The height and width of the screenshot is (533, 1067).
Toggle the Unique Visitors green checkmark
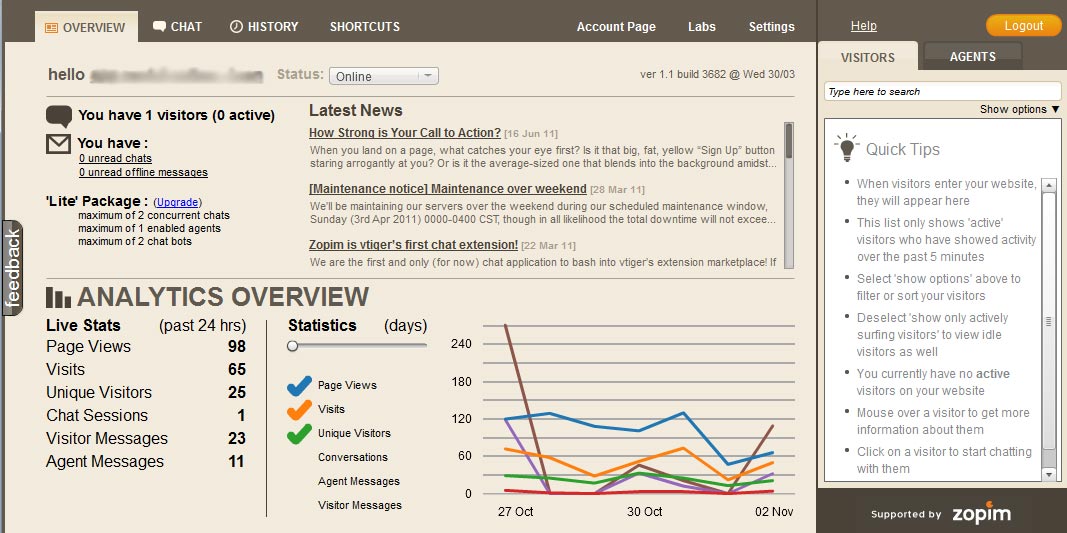click(x=299, y=433)
